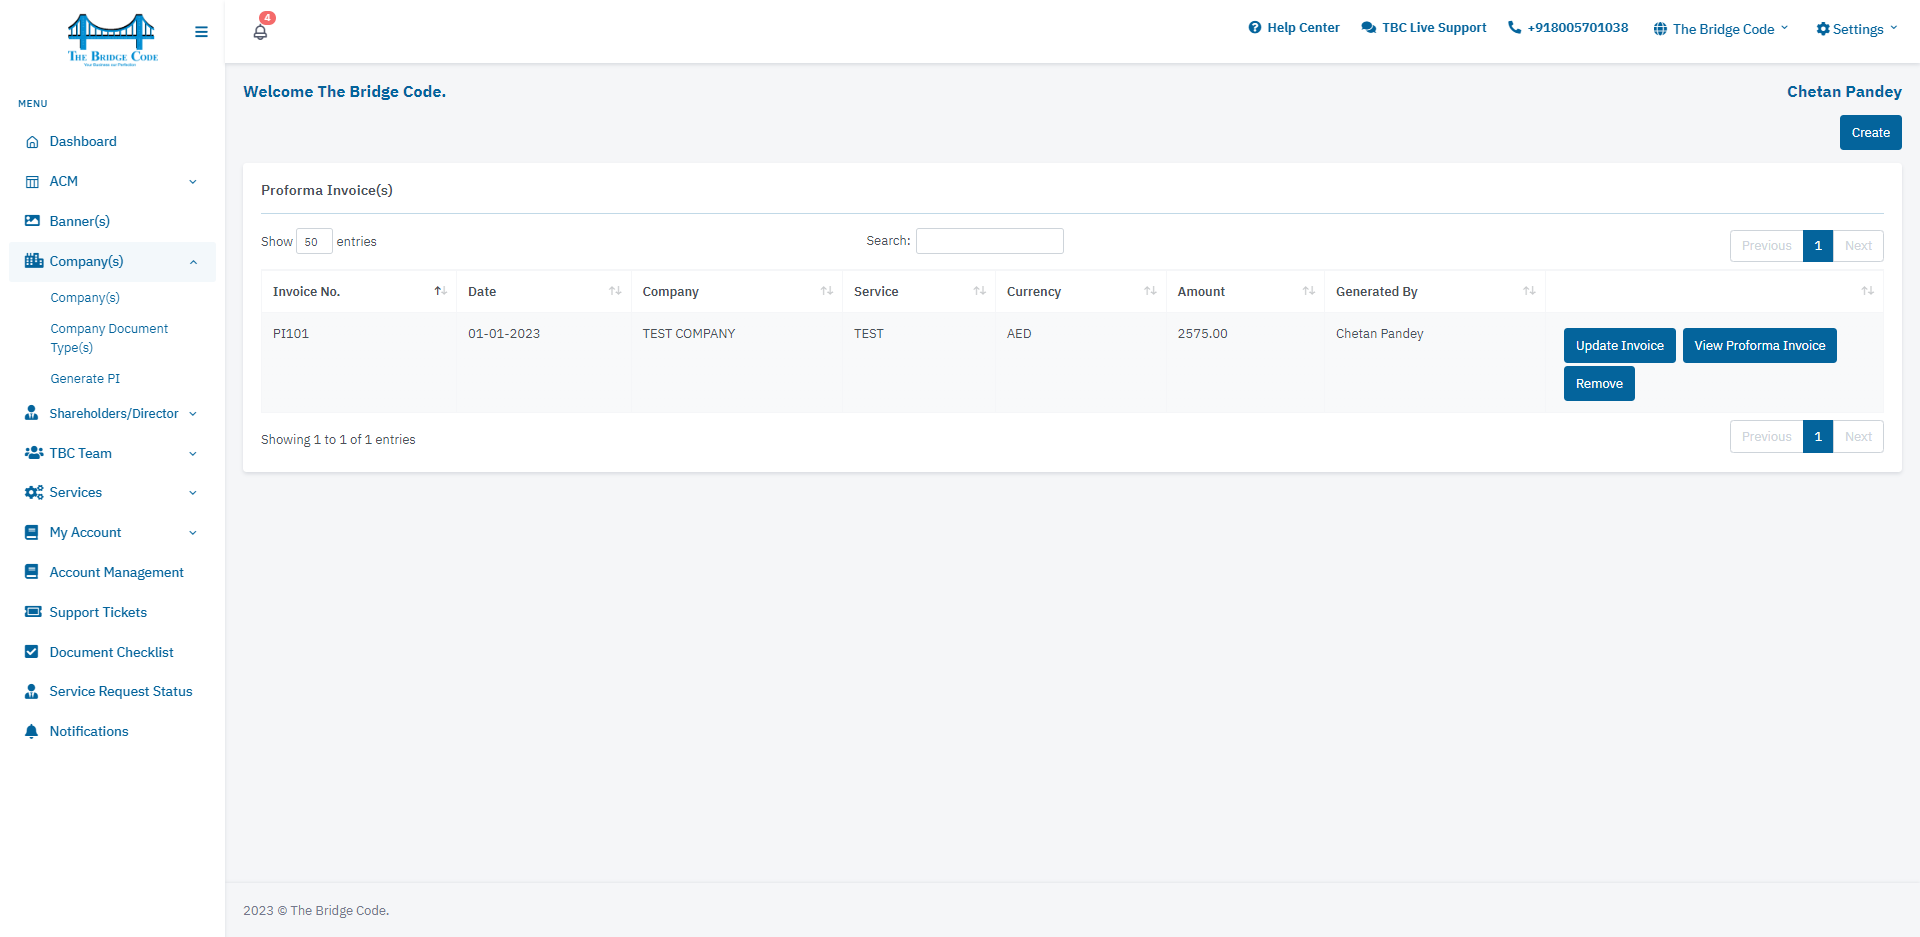
Task: Click the Support Tickets icon
Action: [x=33, y=612]
